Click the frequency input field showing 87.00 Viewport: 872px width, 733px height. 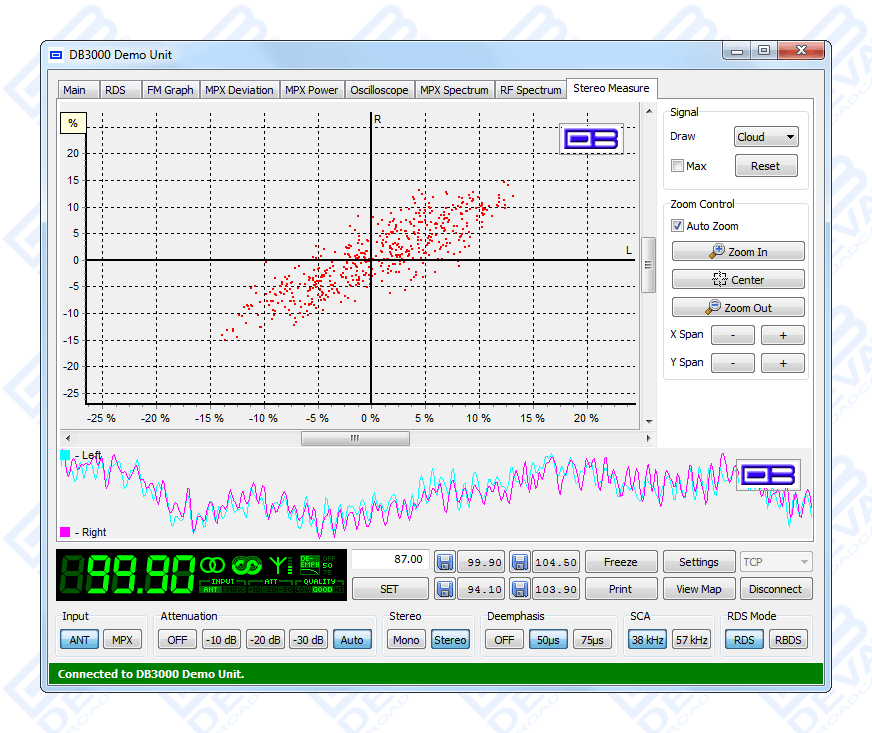[390, 560]
